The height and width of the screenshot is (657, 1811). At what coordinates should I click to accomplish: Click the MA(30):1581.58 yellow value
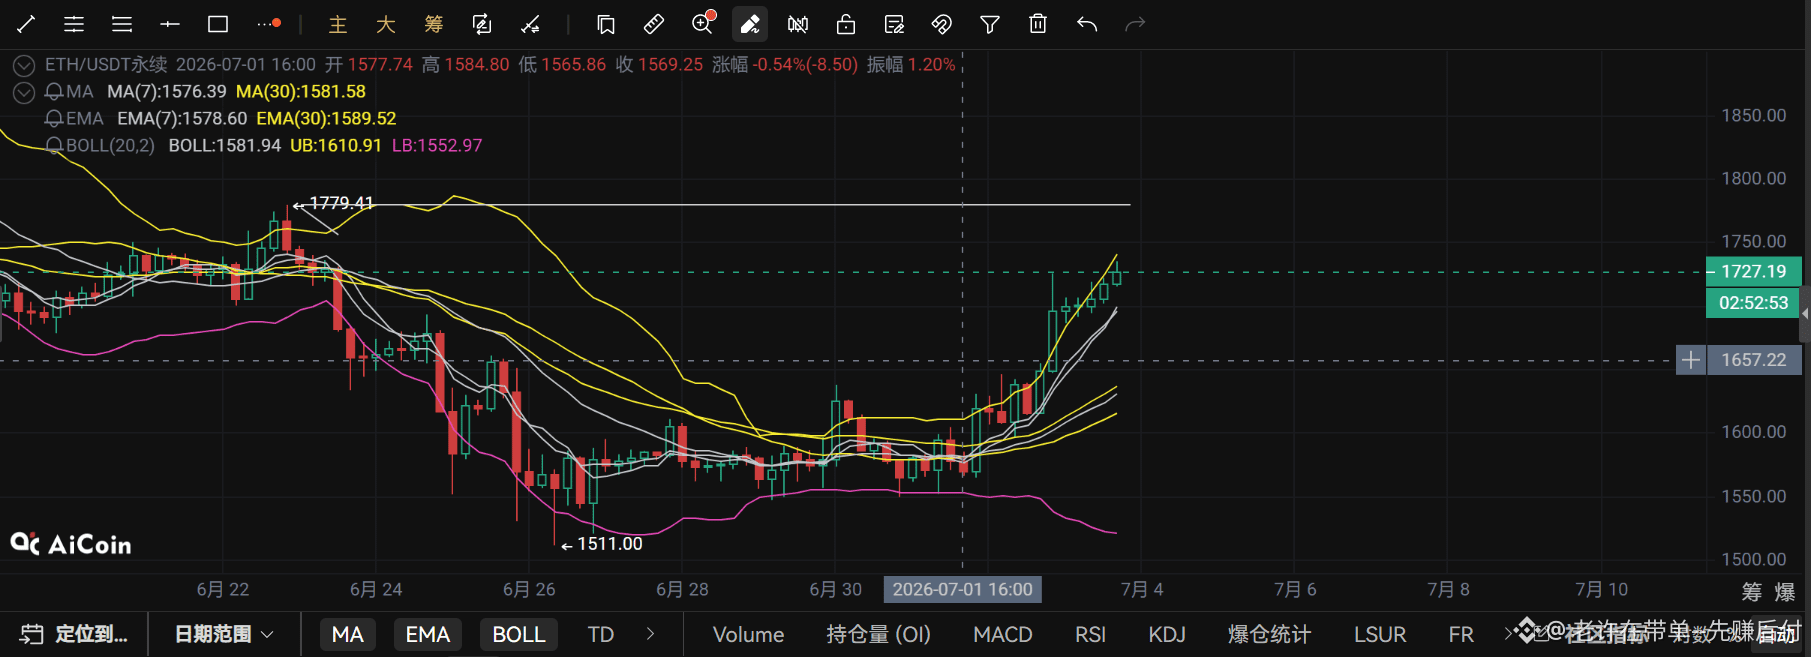(x=301, y=91)
